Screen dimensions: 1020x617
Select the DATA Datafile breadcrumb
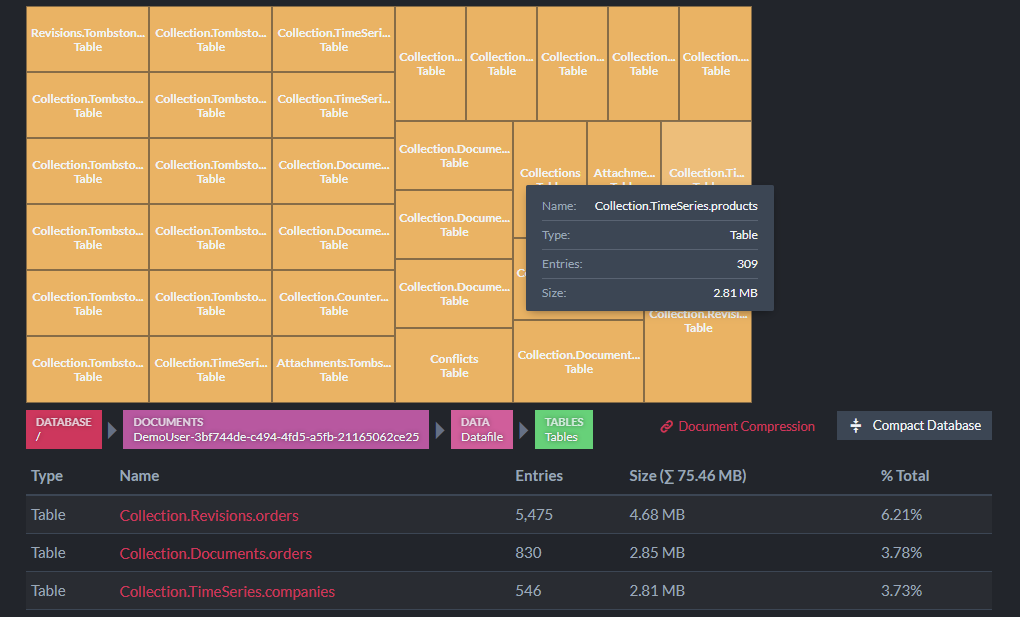point(482,430)
